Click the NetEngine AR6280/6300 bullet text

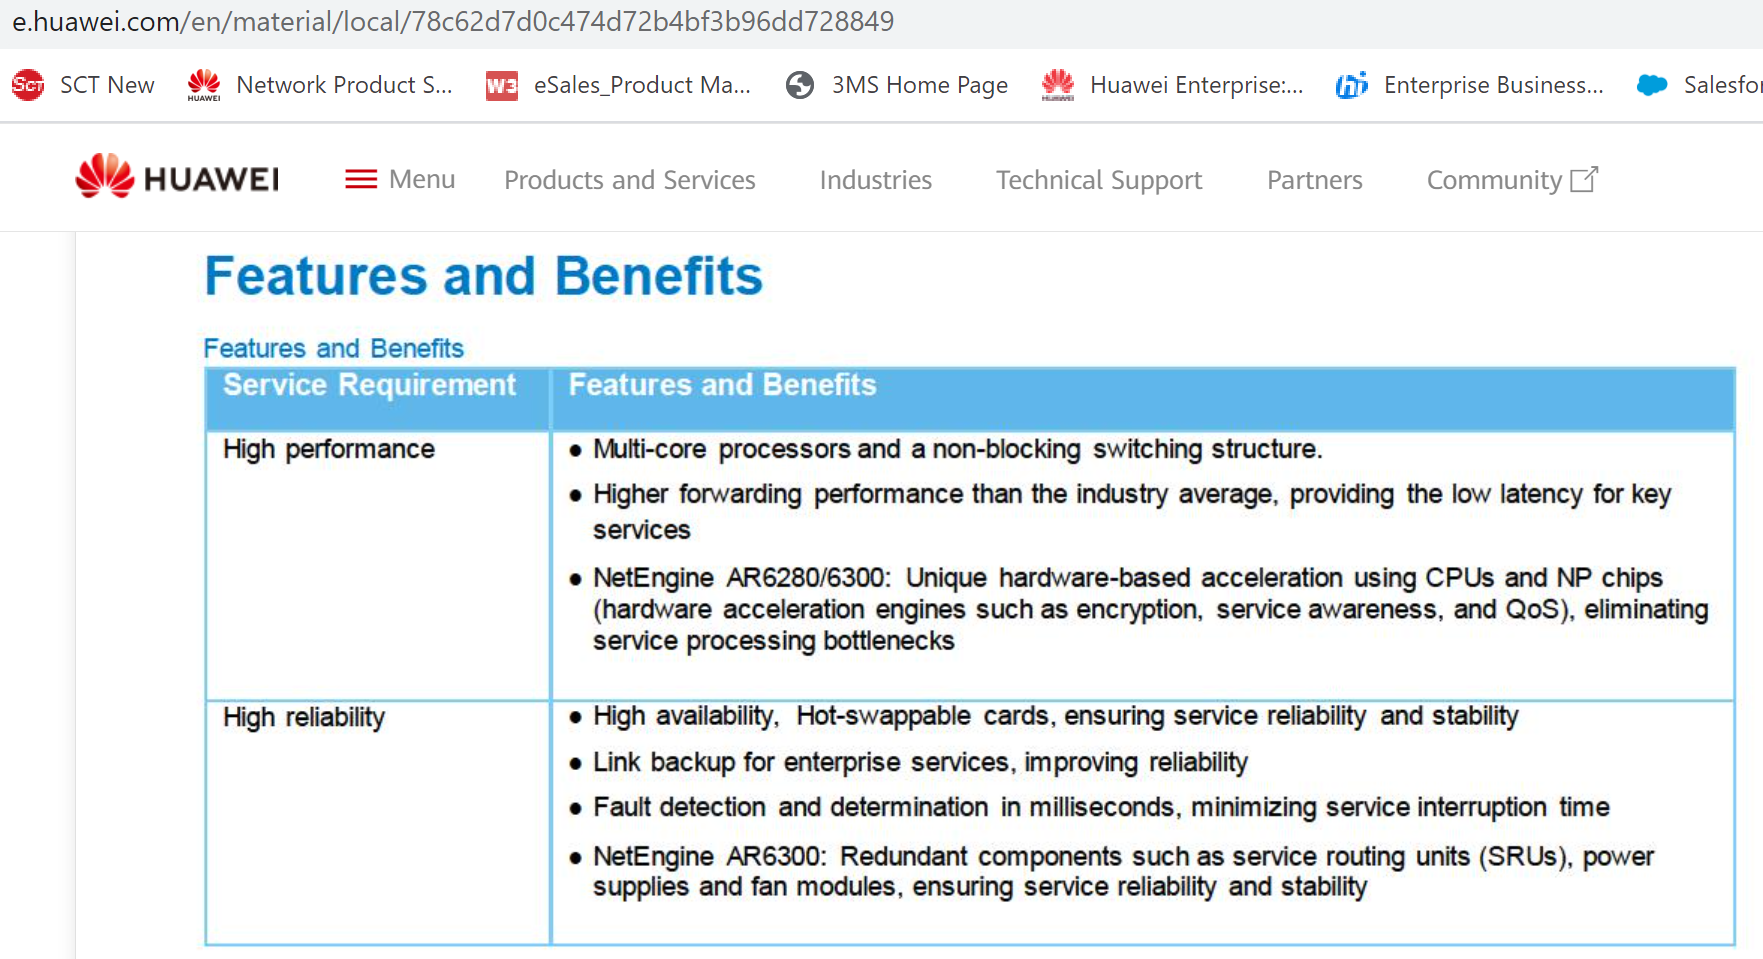click(1151, 609)
